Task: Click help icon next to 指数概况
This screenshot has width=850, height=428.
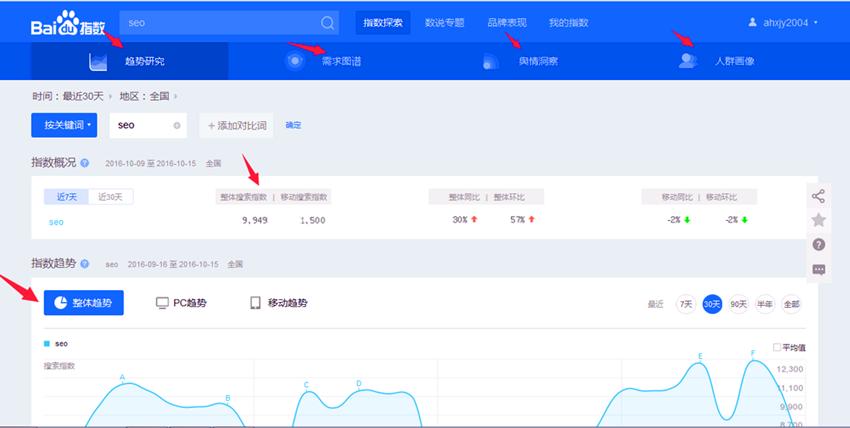Action: point(85,163)
